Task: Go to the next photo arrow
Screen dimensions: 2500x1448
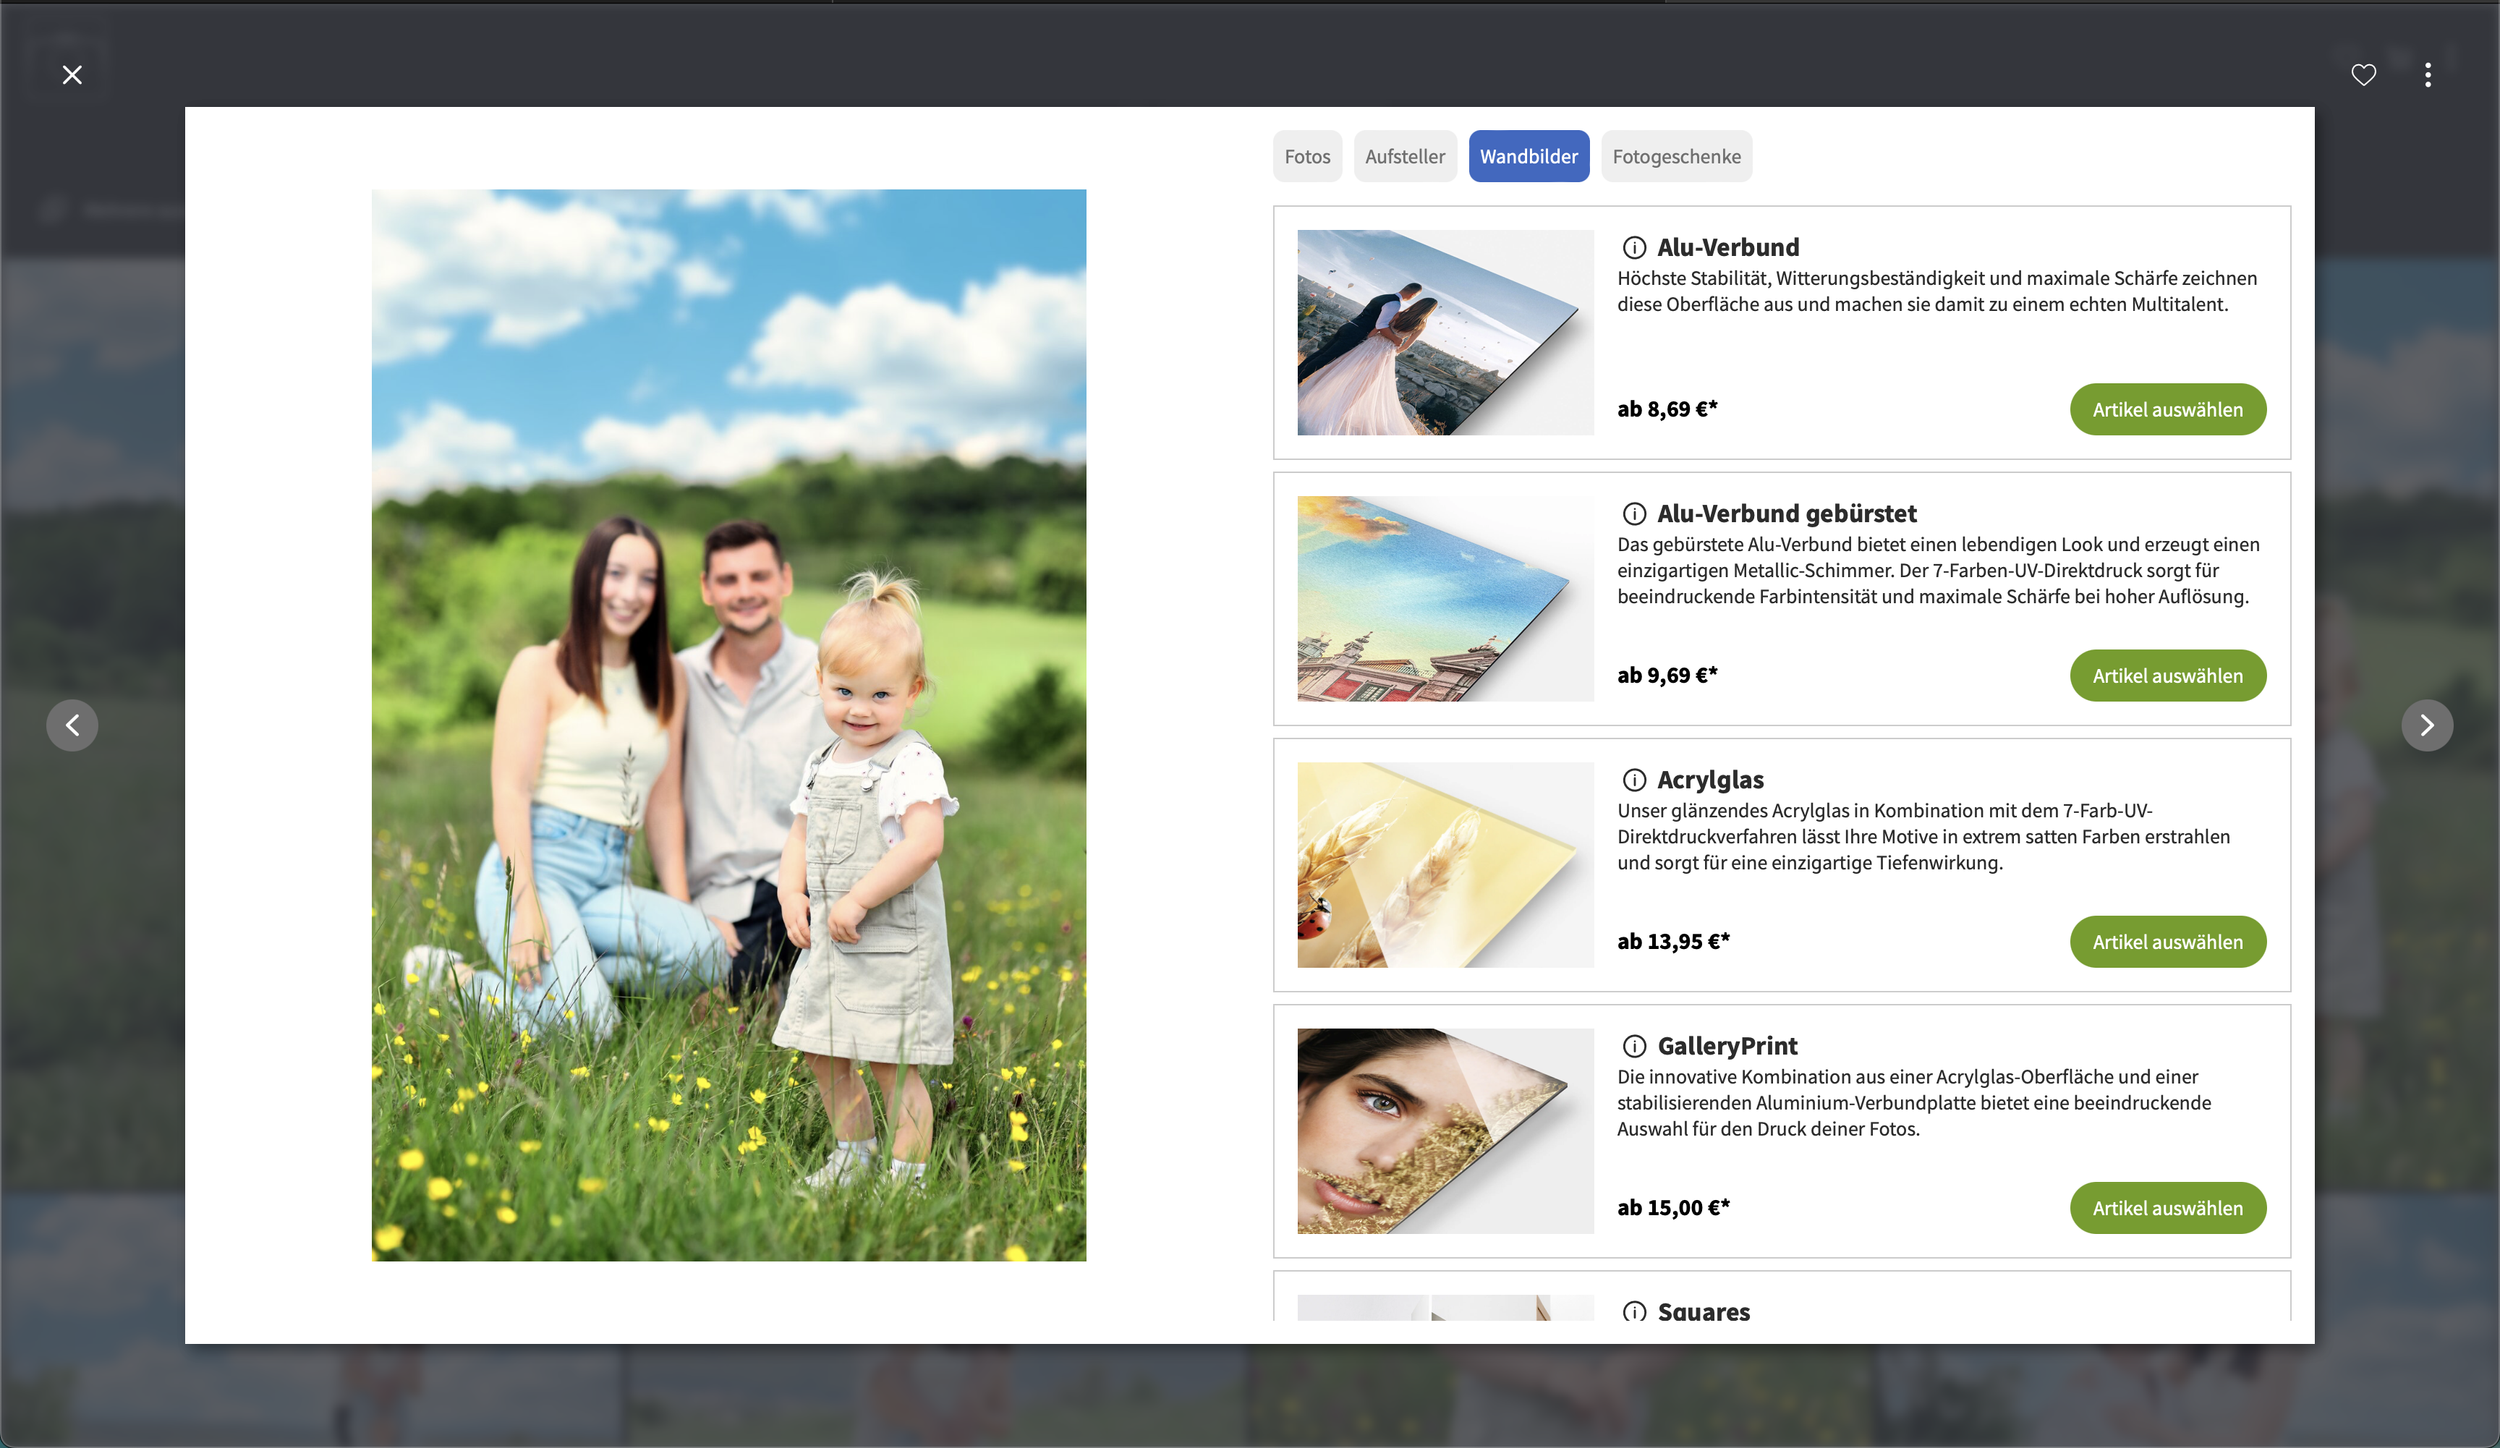Action: pos(2426,725)
